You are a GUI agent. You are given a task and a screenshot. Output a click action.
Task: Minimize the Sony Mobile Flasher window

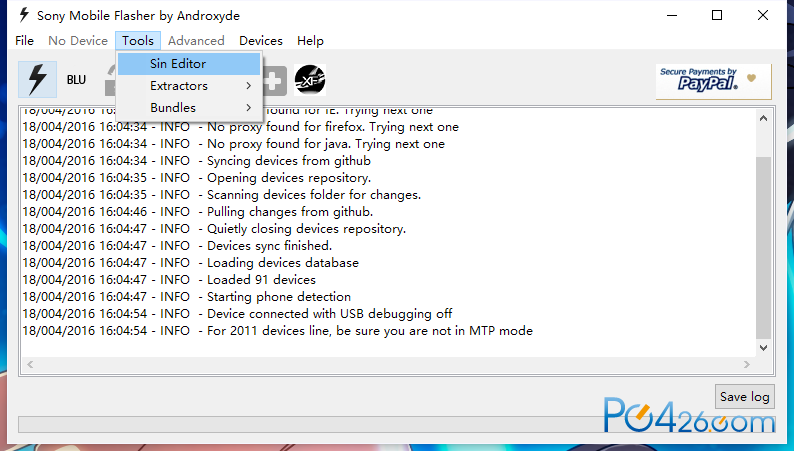click(672, 15)
